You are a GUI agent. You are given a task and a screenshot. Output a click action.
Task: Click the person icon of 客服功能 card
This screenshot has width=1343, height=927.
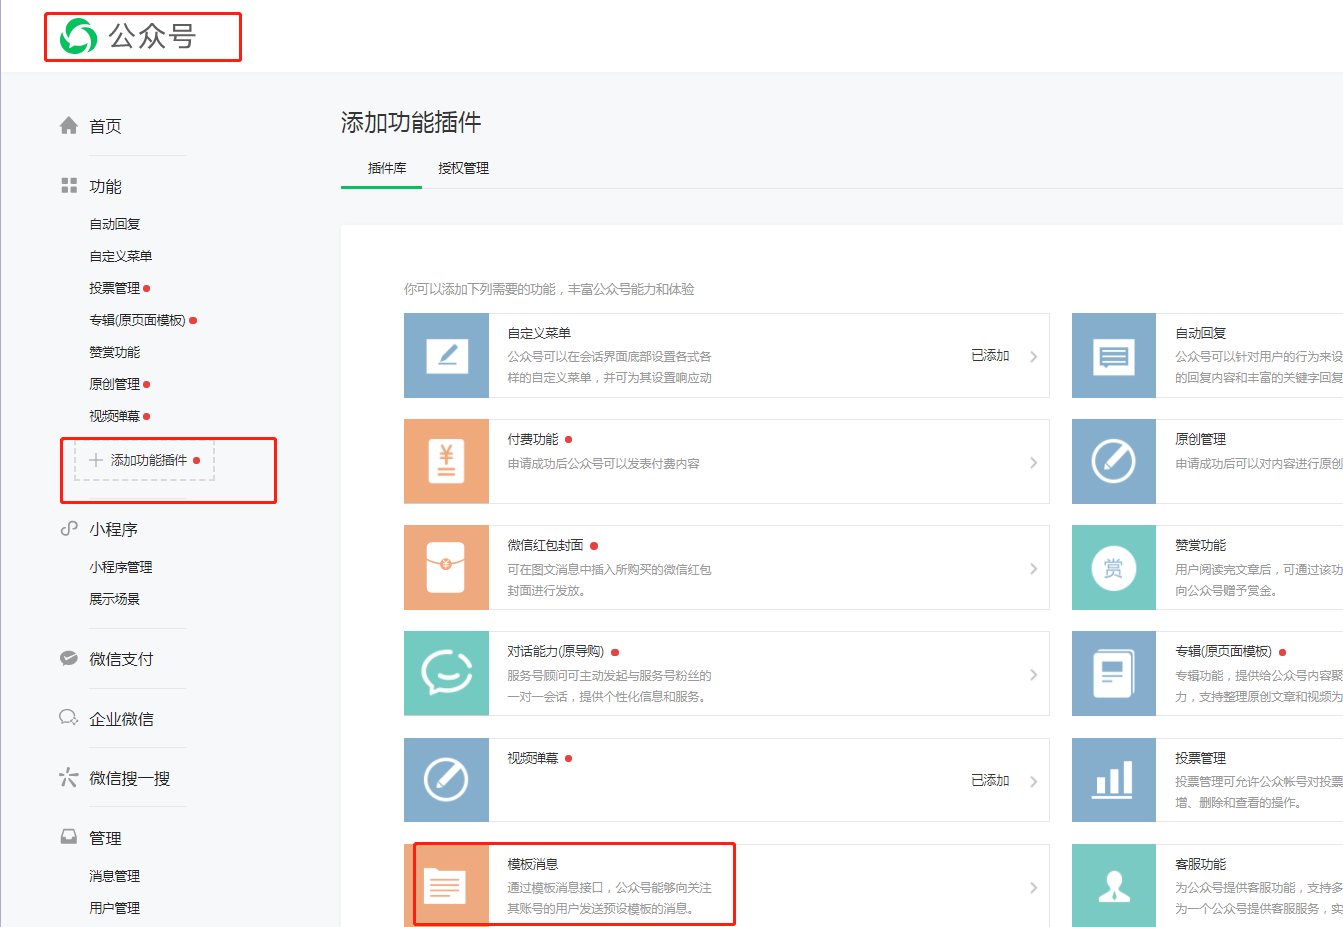(x=1113, y=886)
